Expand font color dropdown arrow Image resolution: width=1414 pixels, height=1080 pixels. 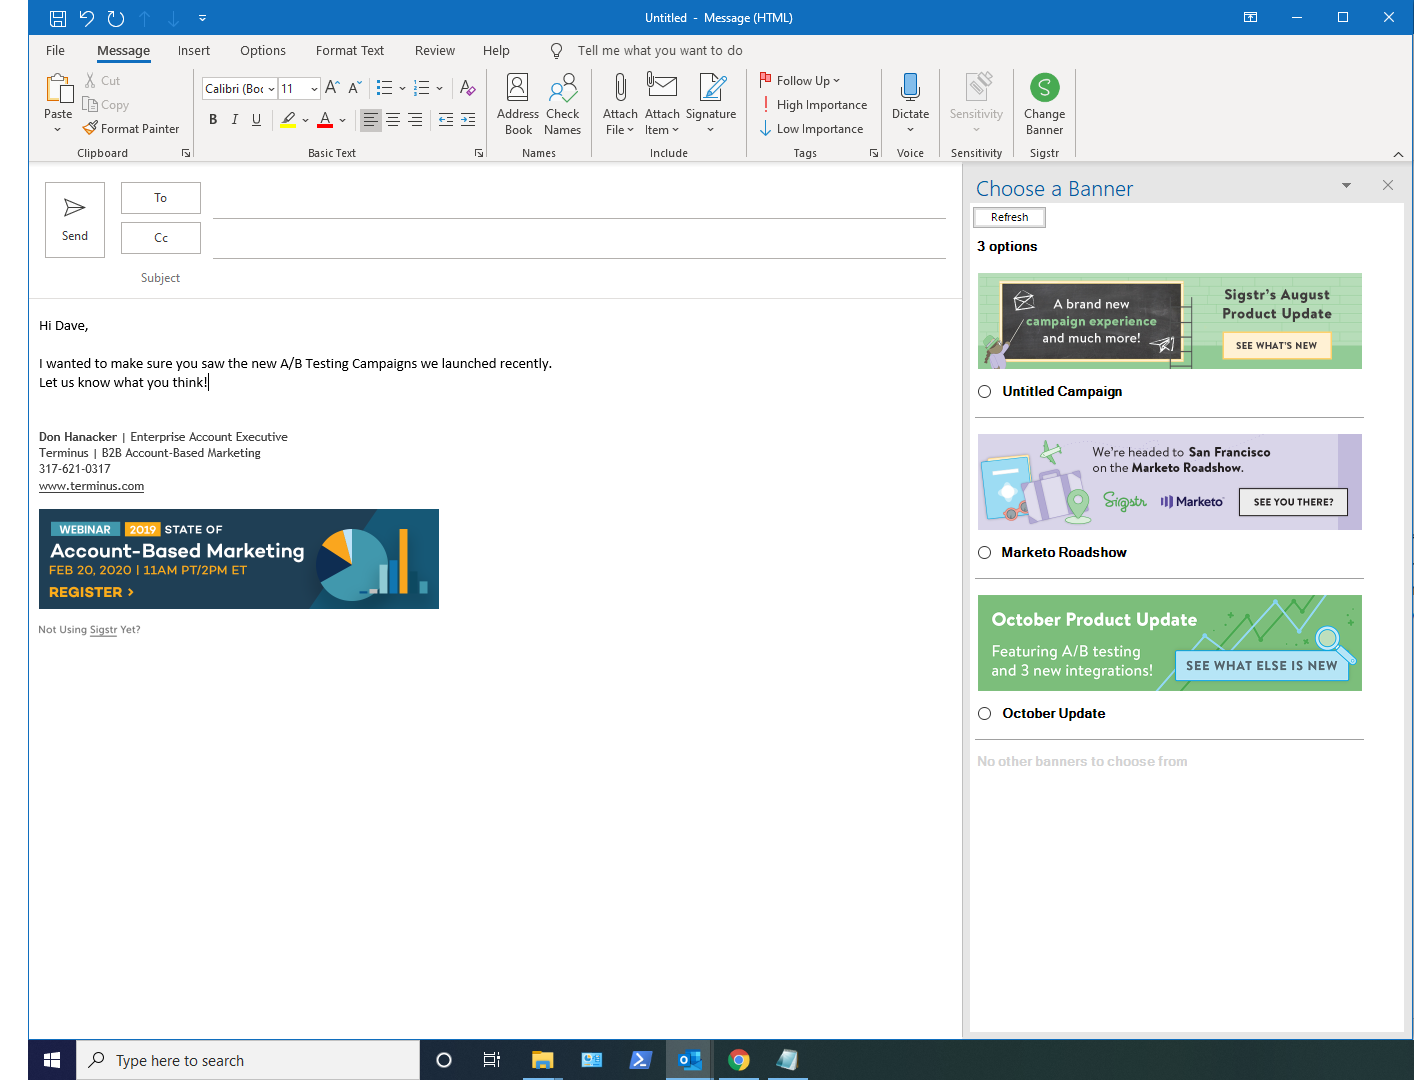342,120
